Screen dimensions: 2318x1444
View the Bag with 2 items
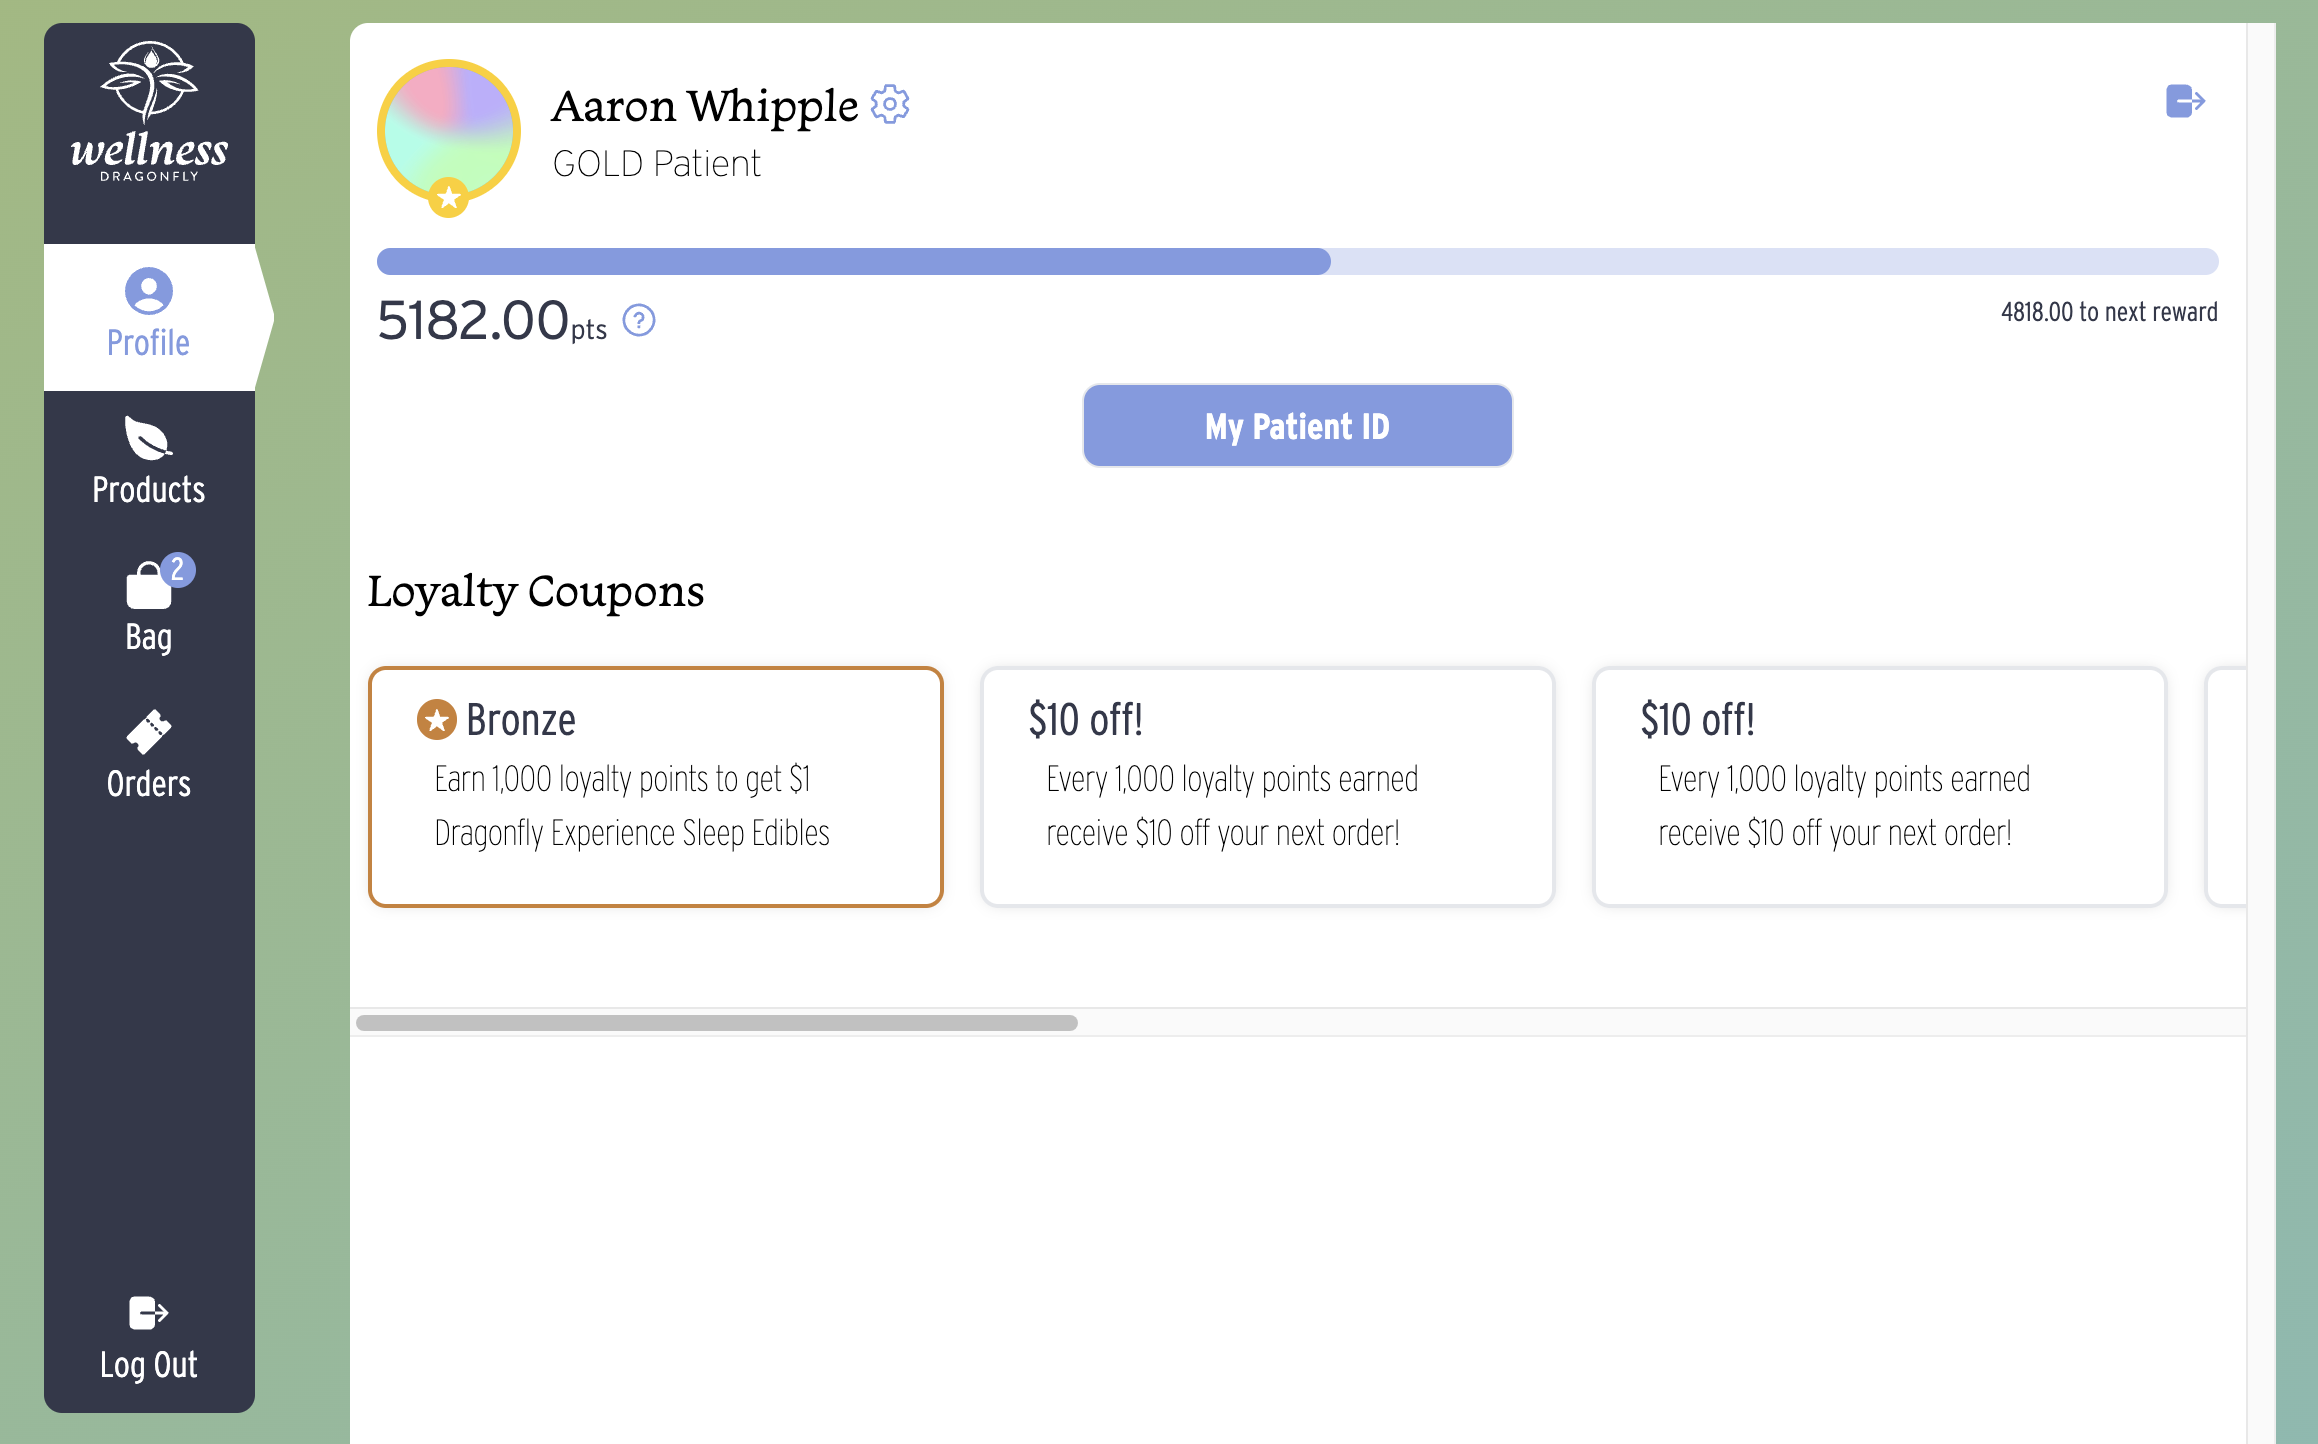click(x=148, y=601)
